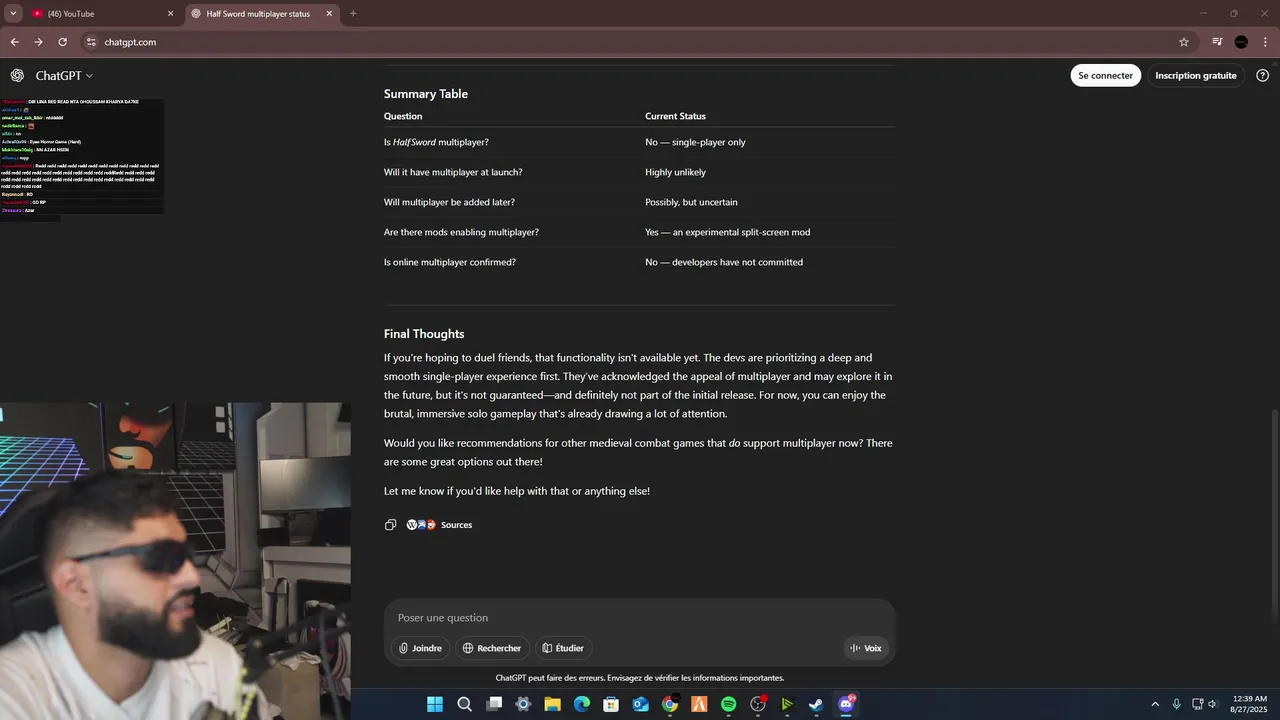Open the help question mark icon

click(x=1263, y=76)
